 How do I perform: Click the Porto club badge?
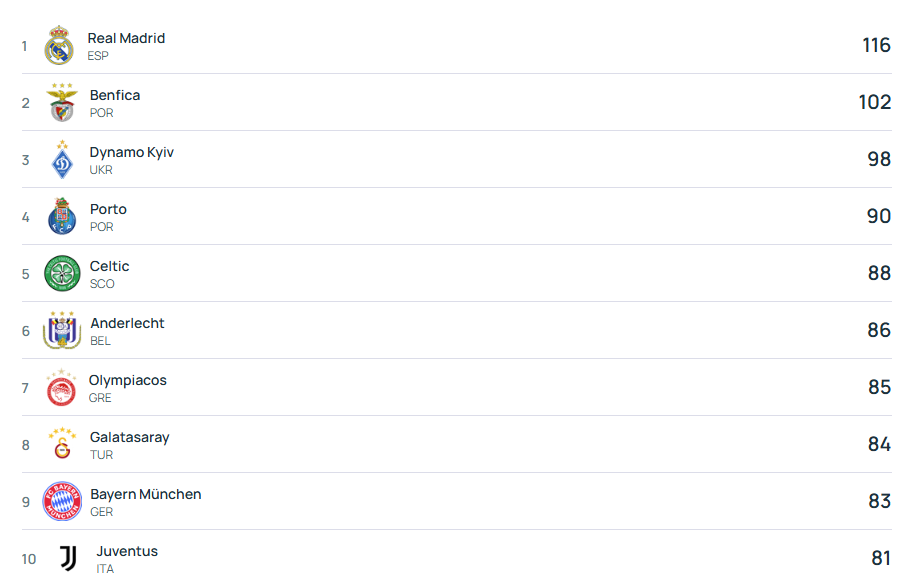click(x=62, y=217)
